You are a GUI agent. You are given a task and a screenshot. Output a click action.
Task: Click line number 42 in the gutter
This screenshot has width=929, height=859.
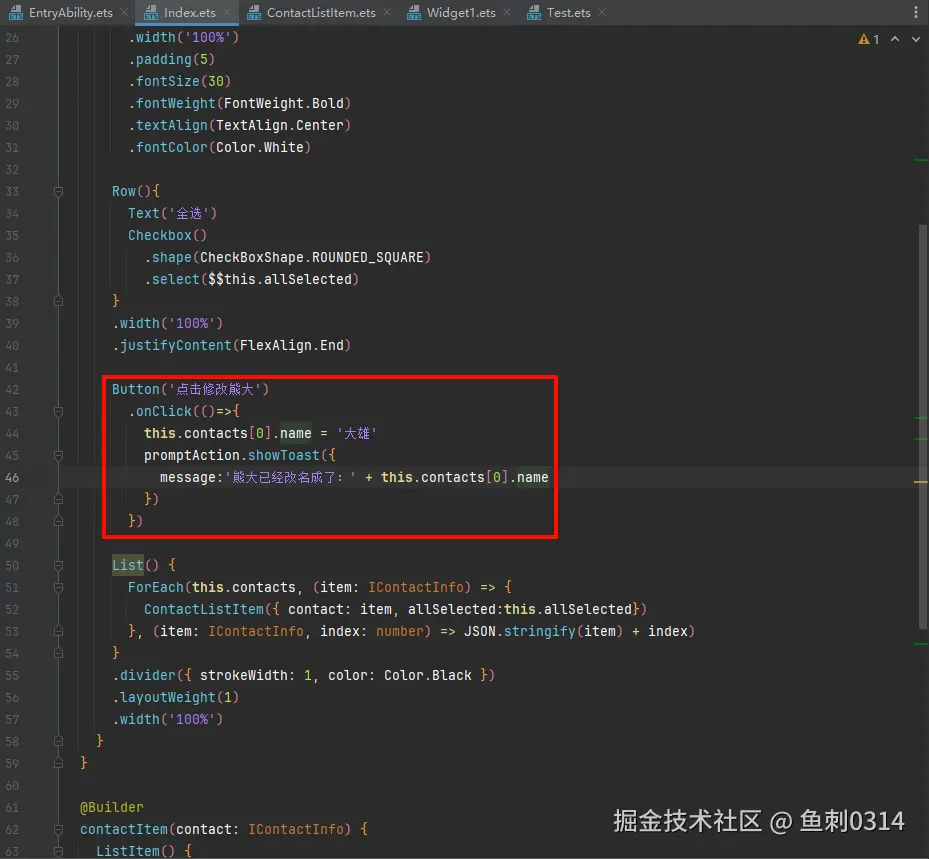(12, 390)
